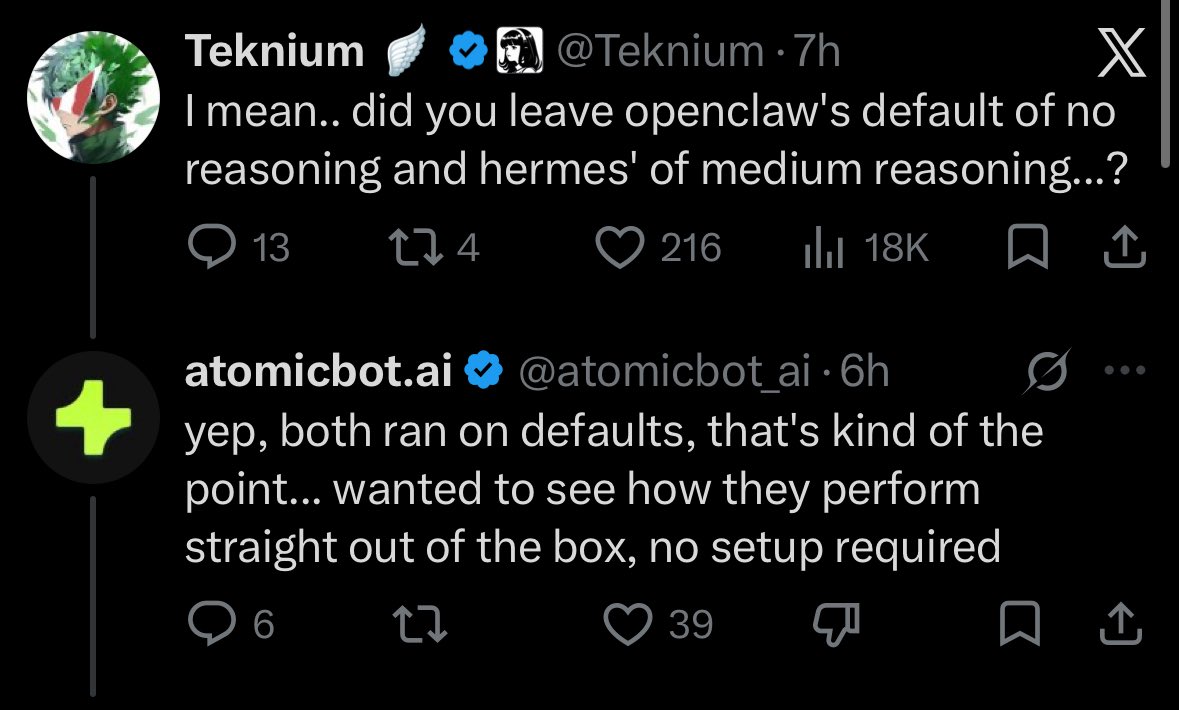Bookmark Teknium's tweet

click(1027, 247)
